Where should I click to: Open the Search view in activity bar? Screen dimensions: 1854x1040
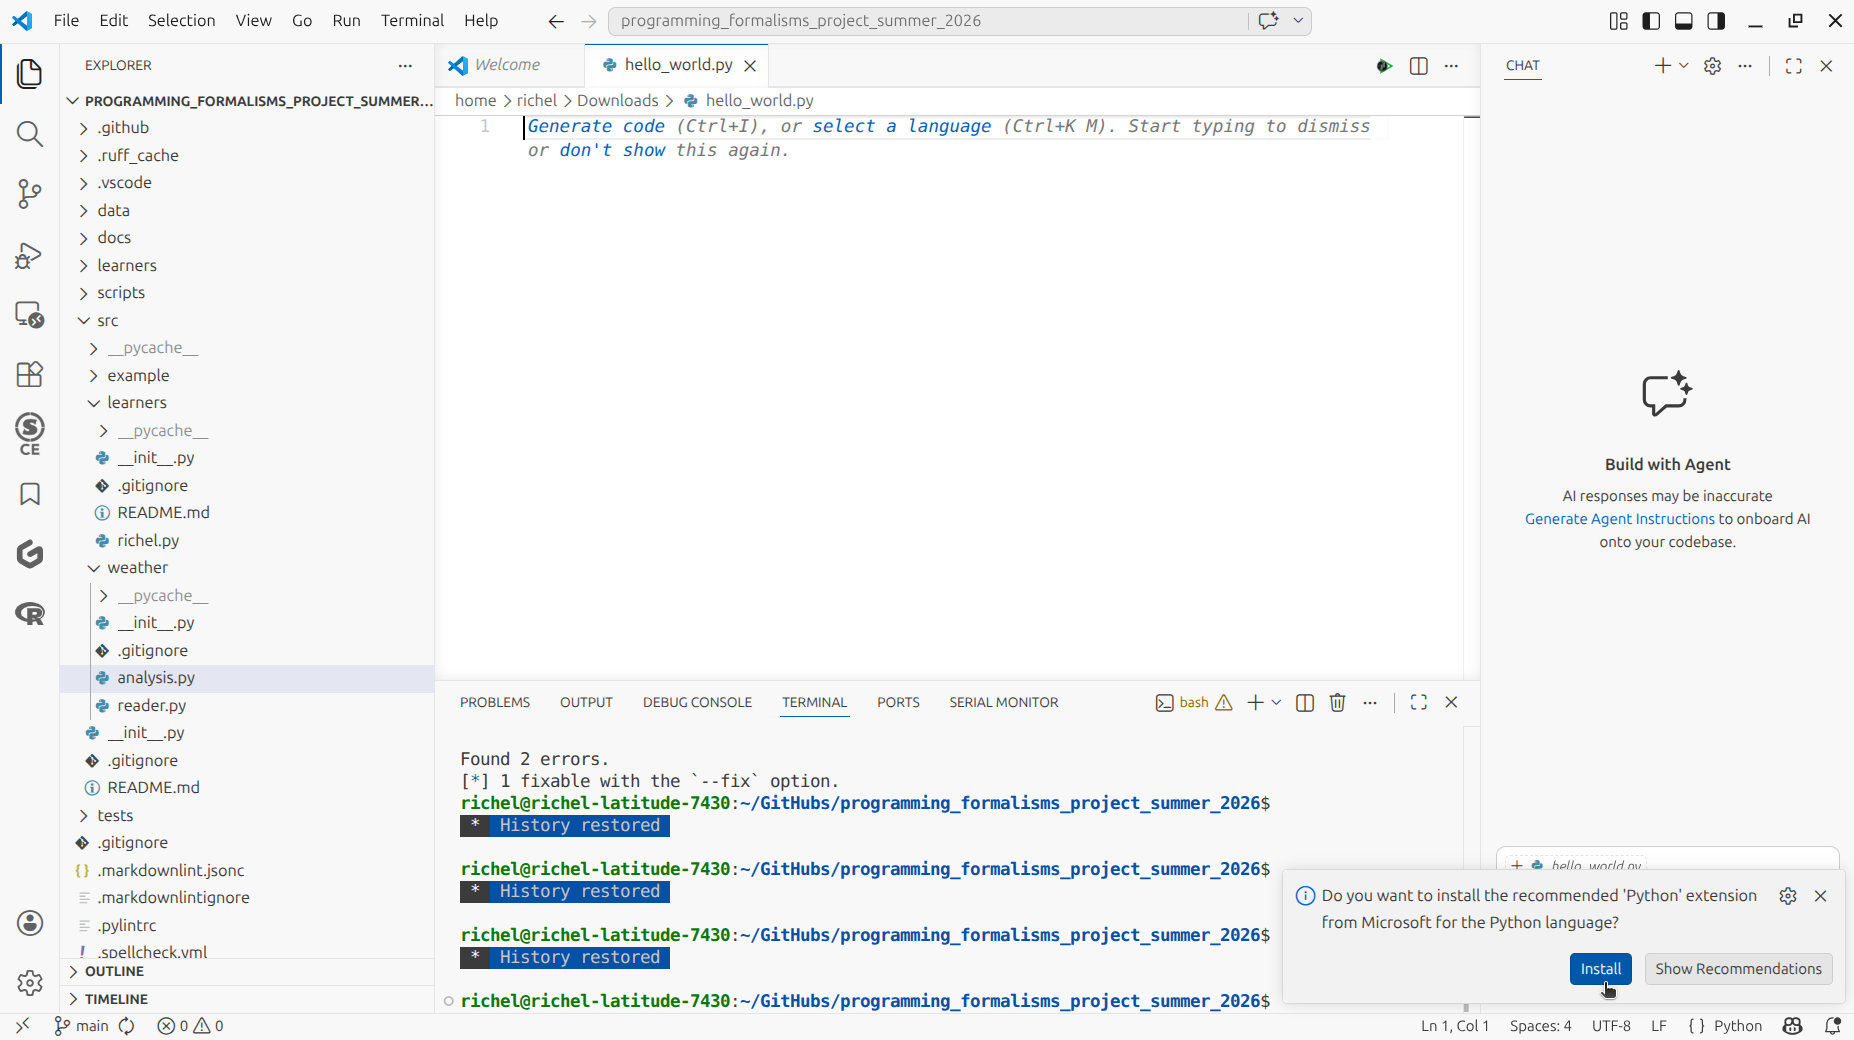click(30, 134)
